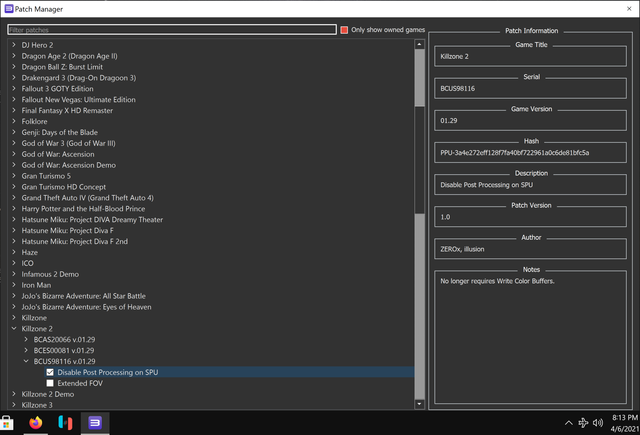Click the Patch Version value 1.0
Image resolution: width=640 pixels, height=435 pixels.
445,217
